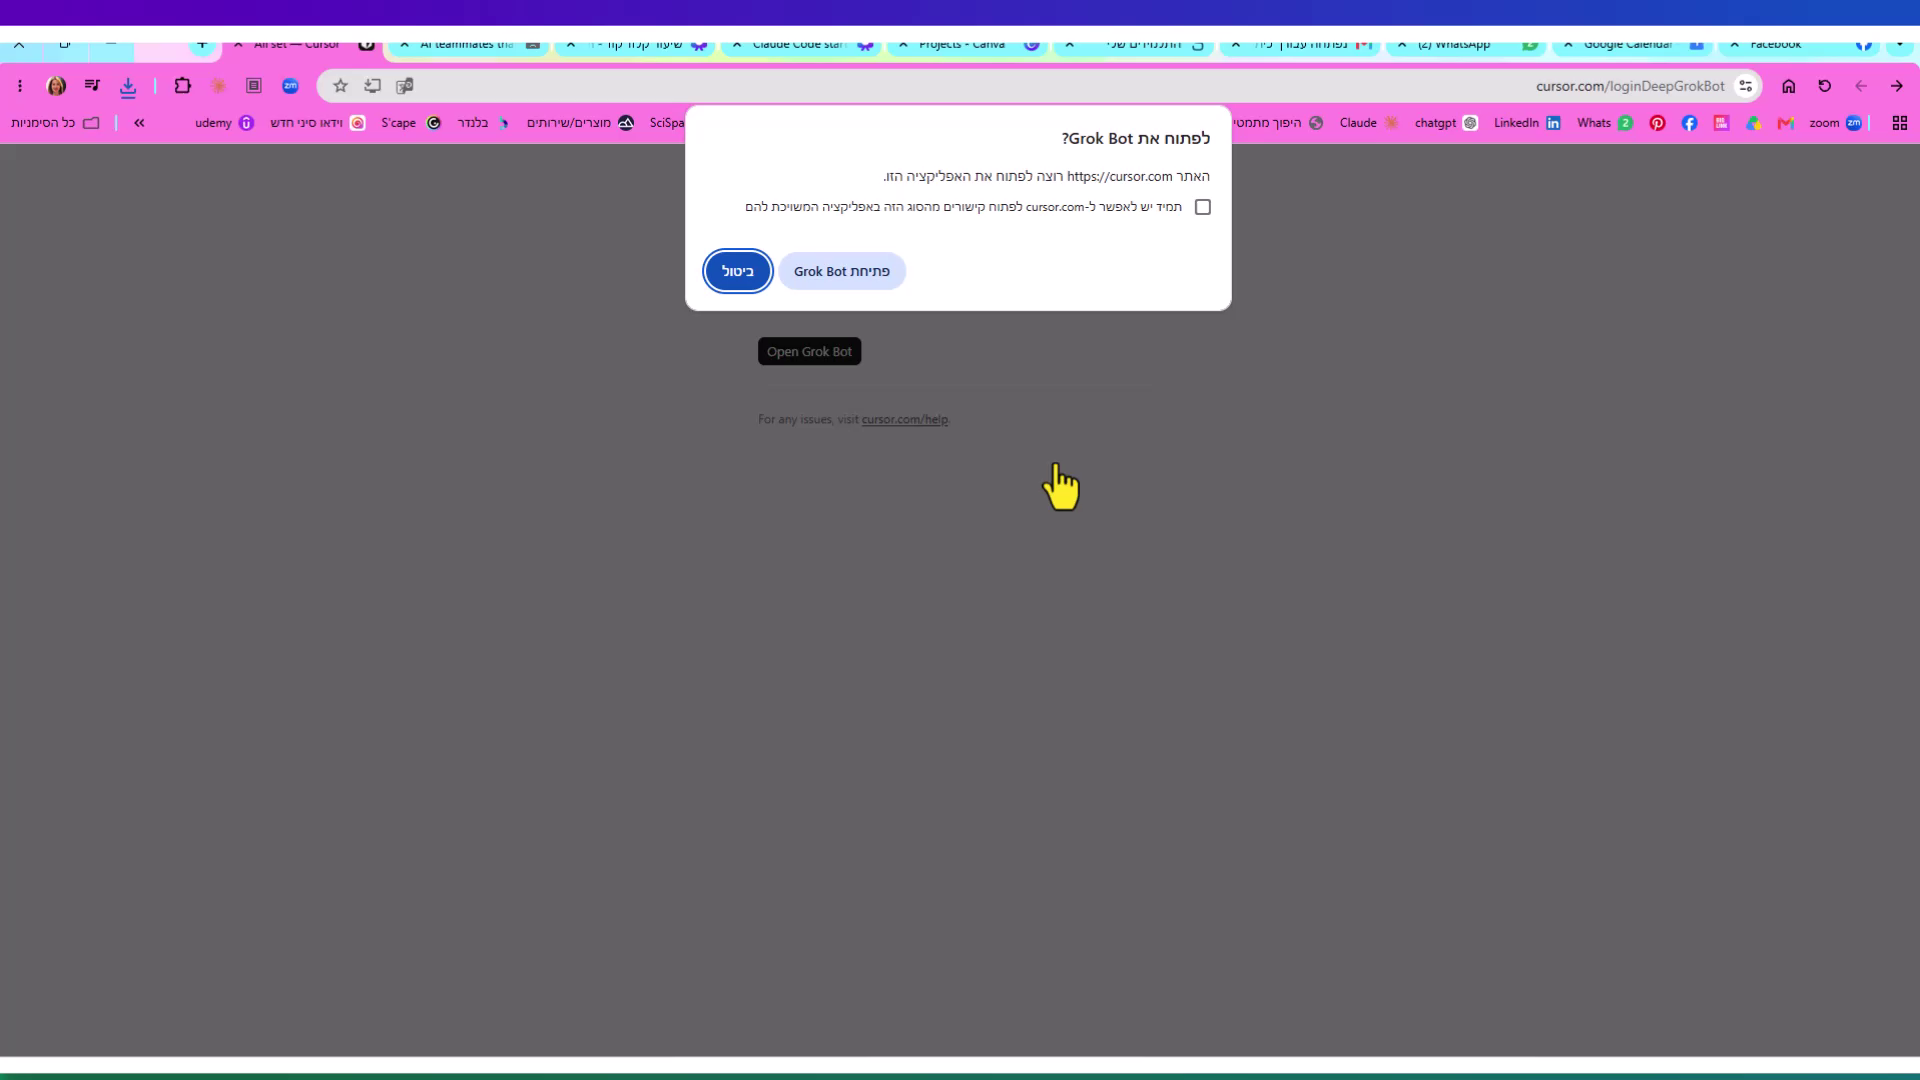
Task: Open the LinkedIn bookmark
Action: [1527, 123]
